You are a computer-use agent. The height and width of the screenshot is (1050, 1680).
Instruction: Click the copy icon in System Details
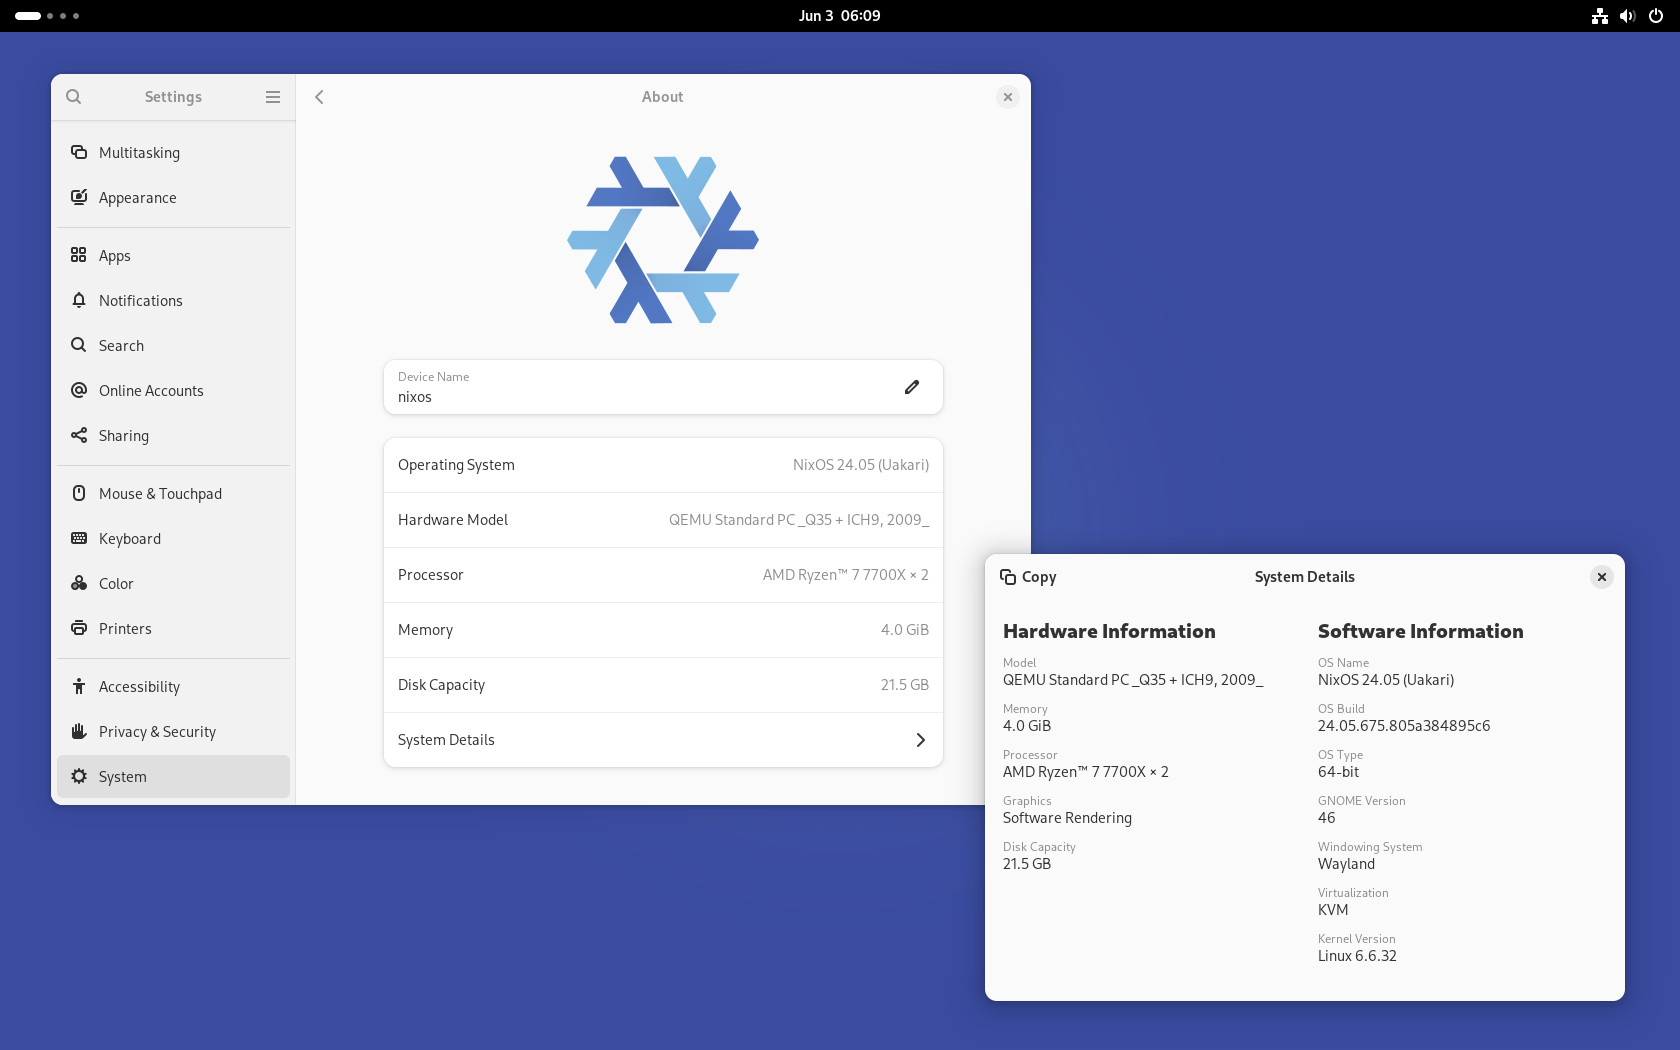point(1008,577)
